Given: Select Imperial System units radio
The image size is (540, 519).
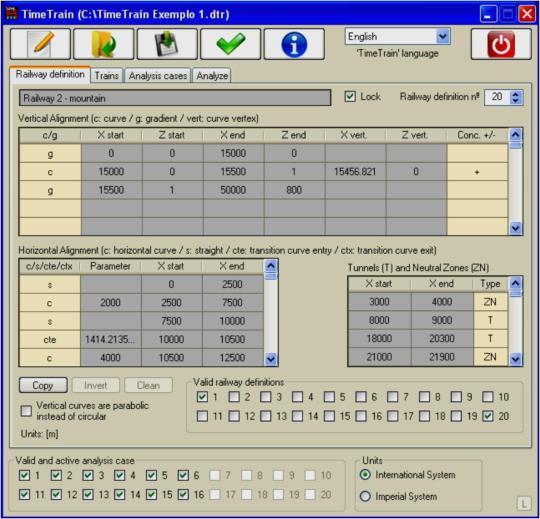Looking at the screenshot, I should pos(365,496).
